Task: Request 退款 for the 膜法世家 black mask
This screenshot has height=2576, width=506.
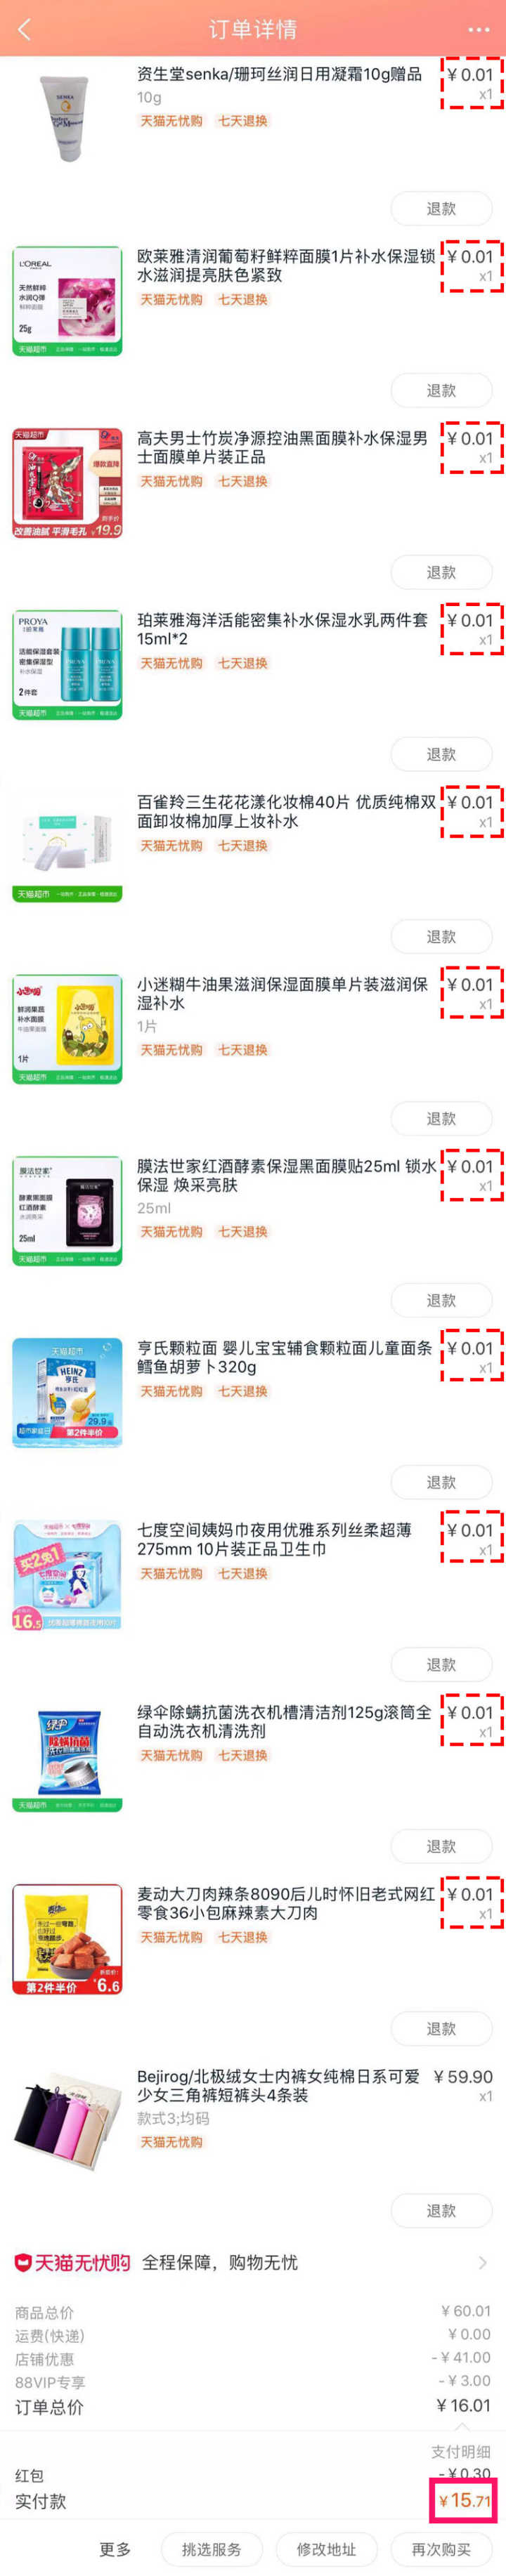Action: 441,1301
